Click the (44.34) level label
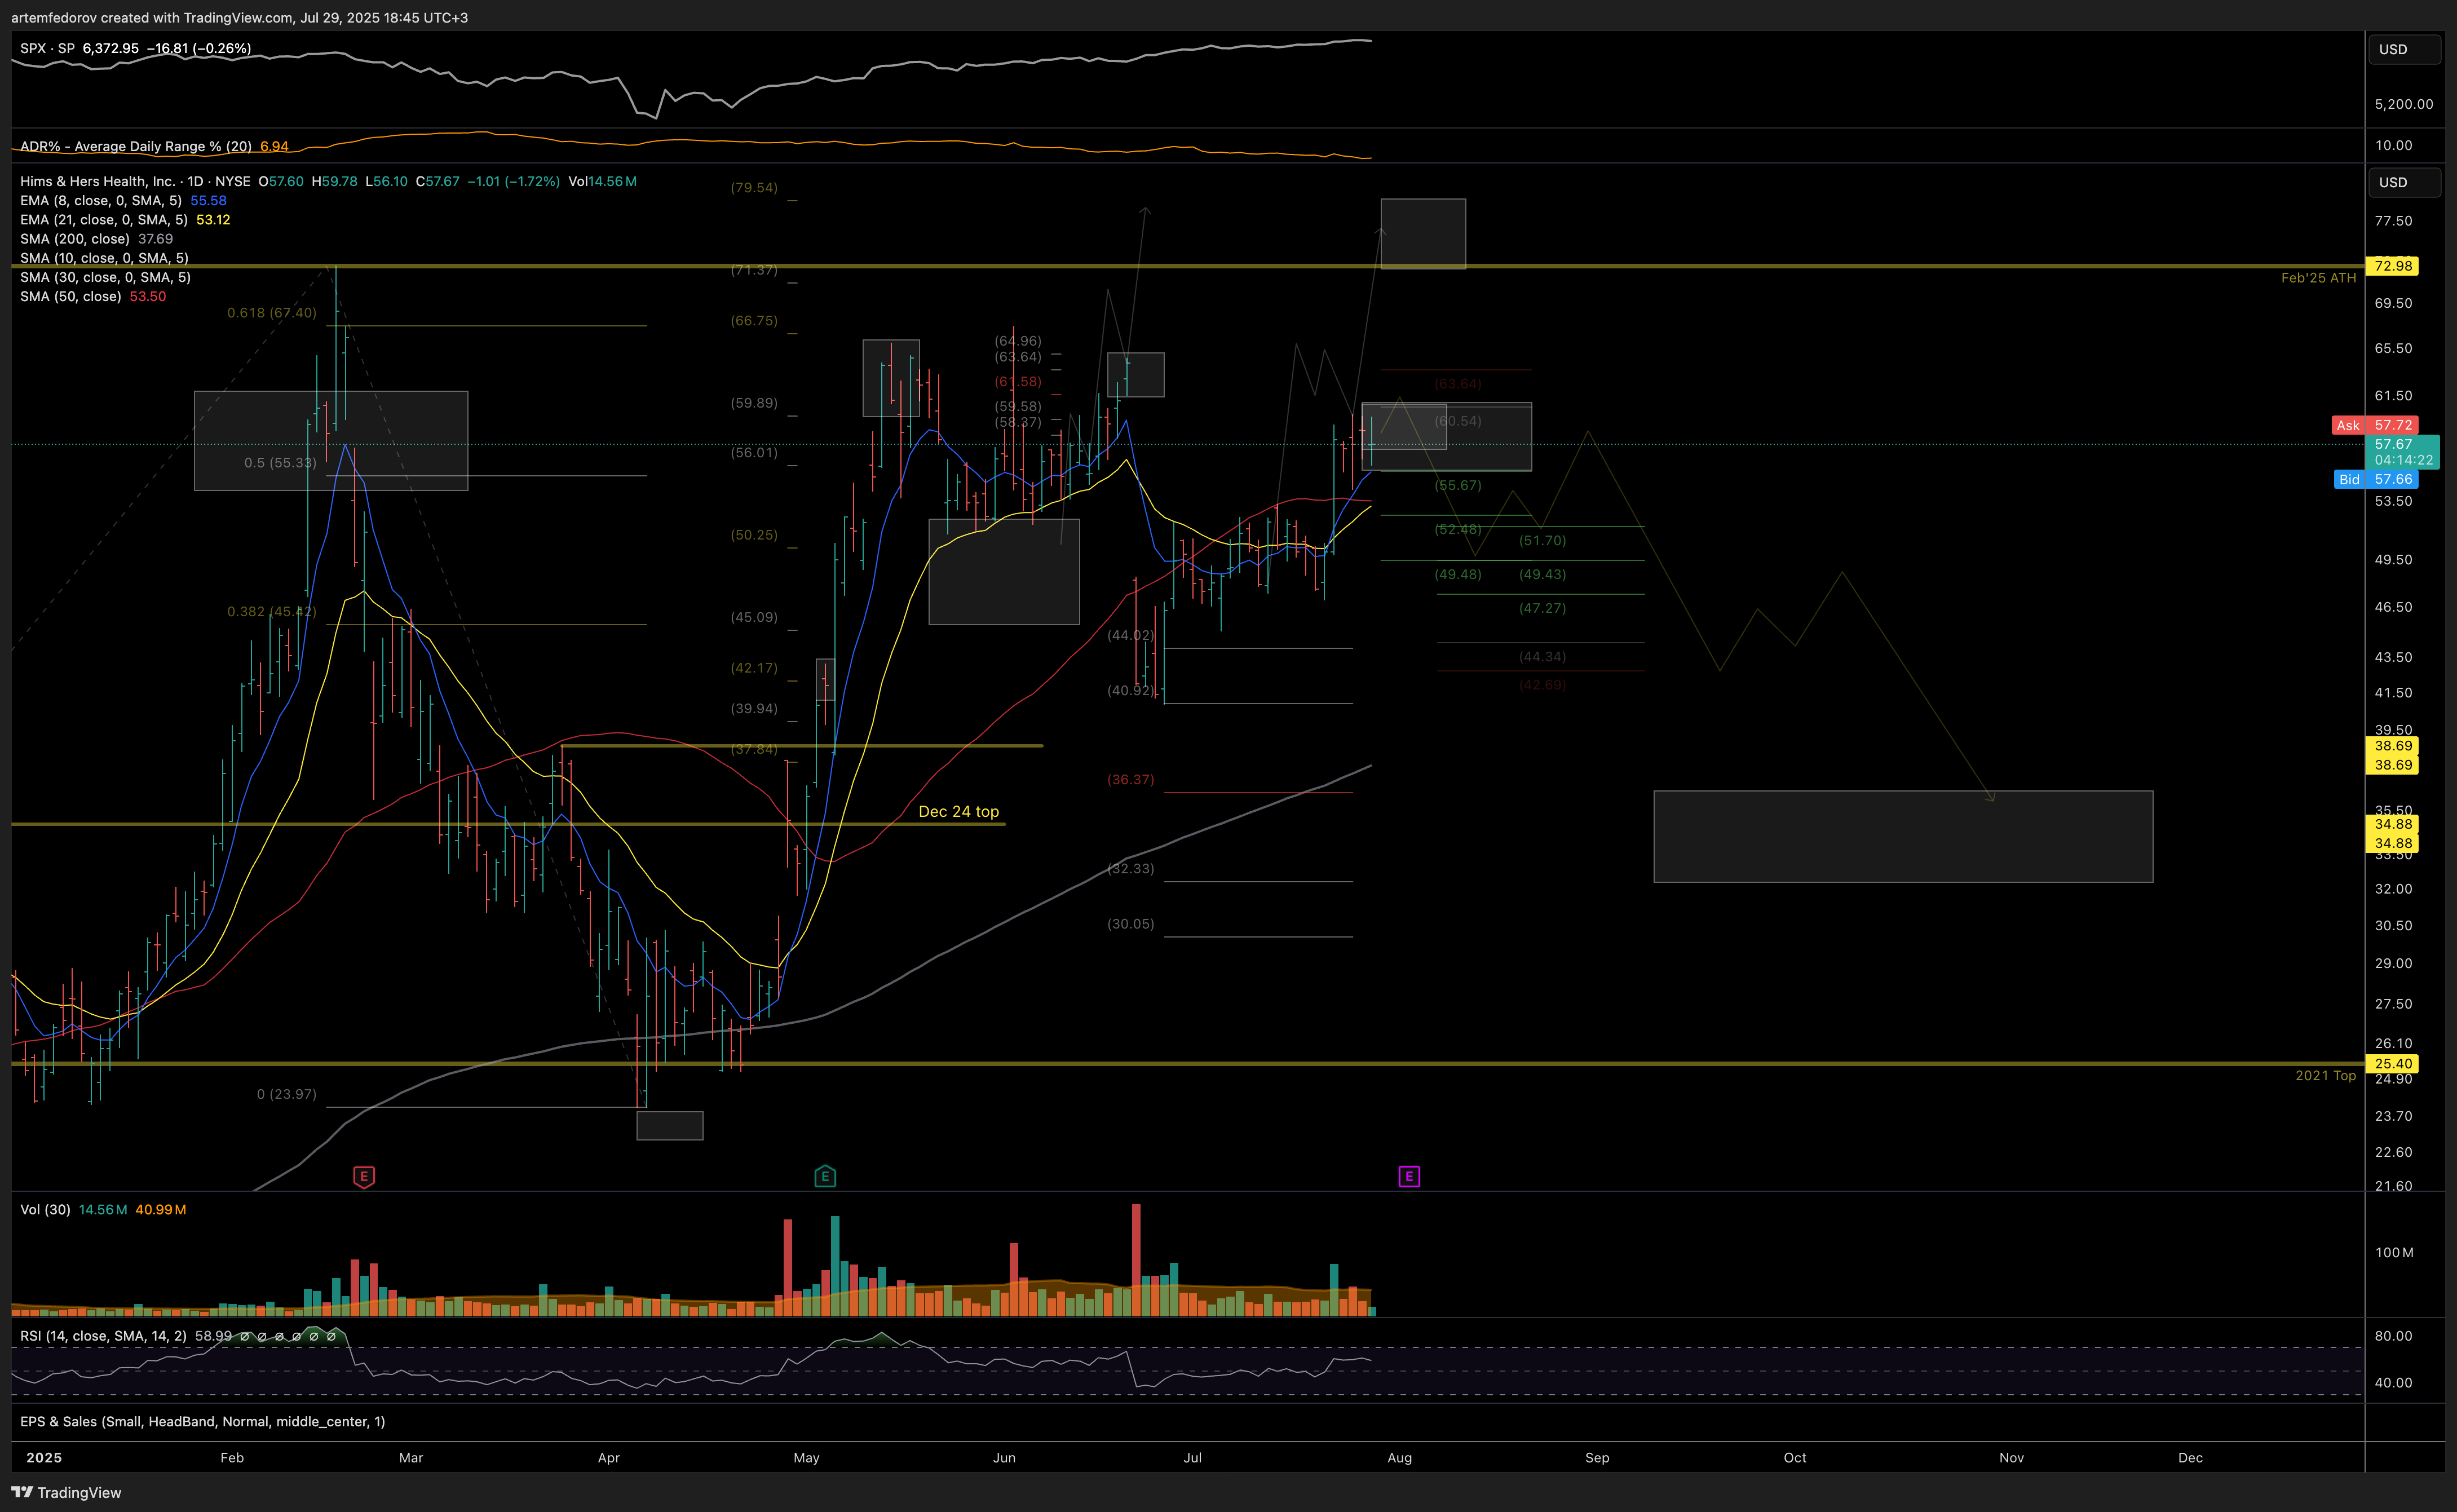2457x1512 pixels. pyautogui.click(x=1542, y=657)
